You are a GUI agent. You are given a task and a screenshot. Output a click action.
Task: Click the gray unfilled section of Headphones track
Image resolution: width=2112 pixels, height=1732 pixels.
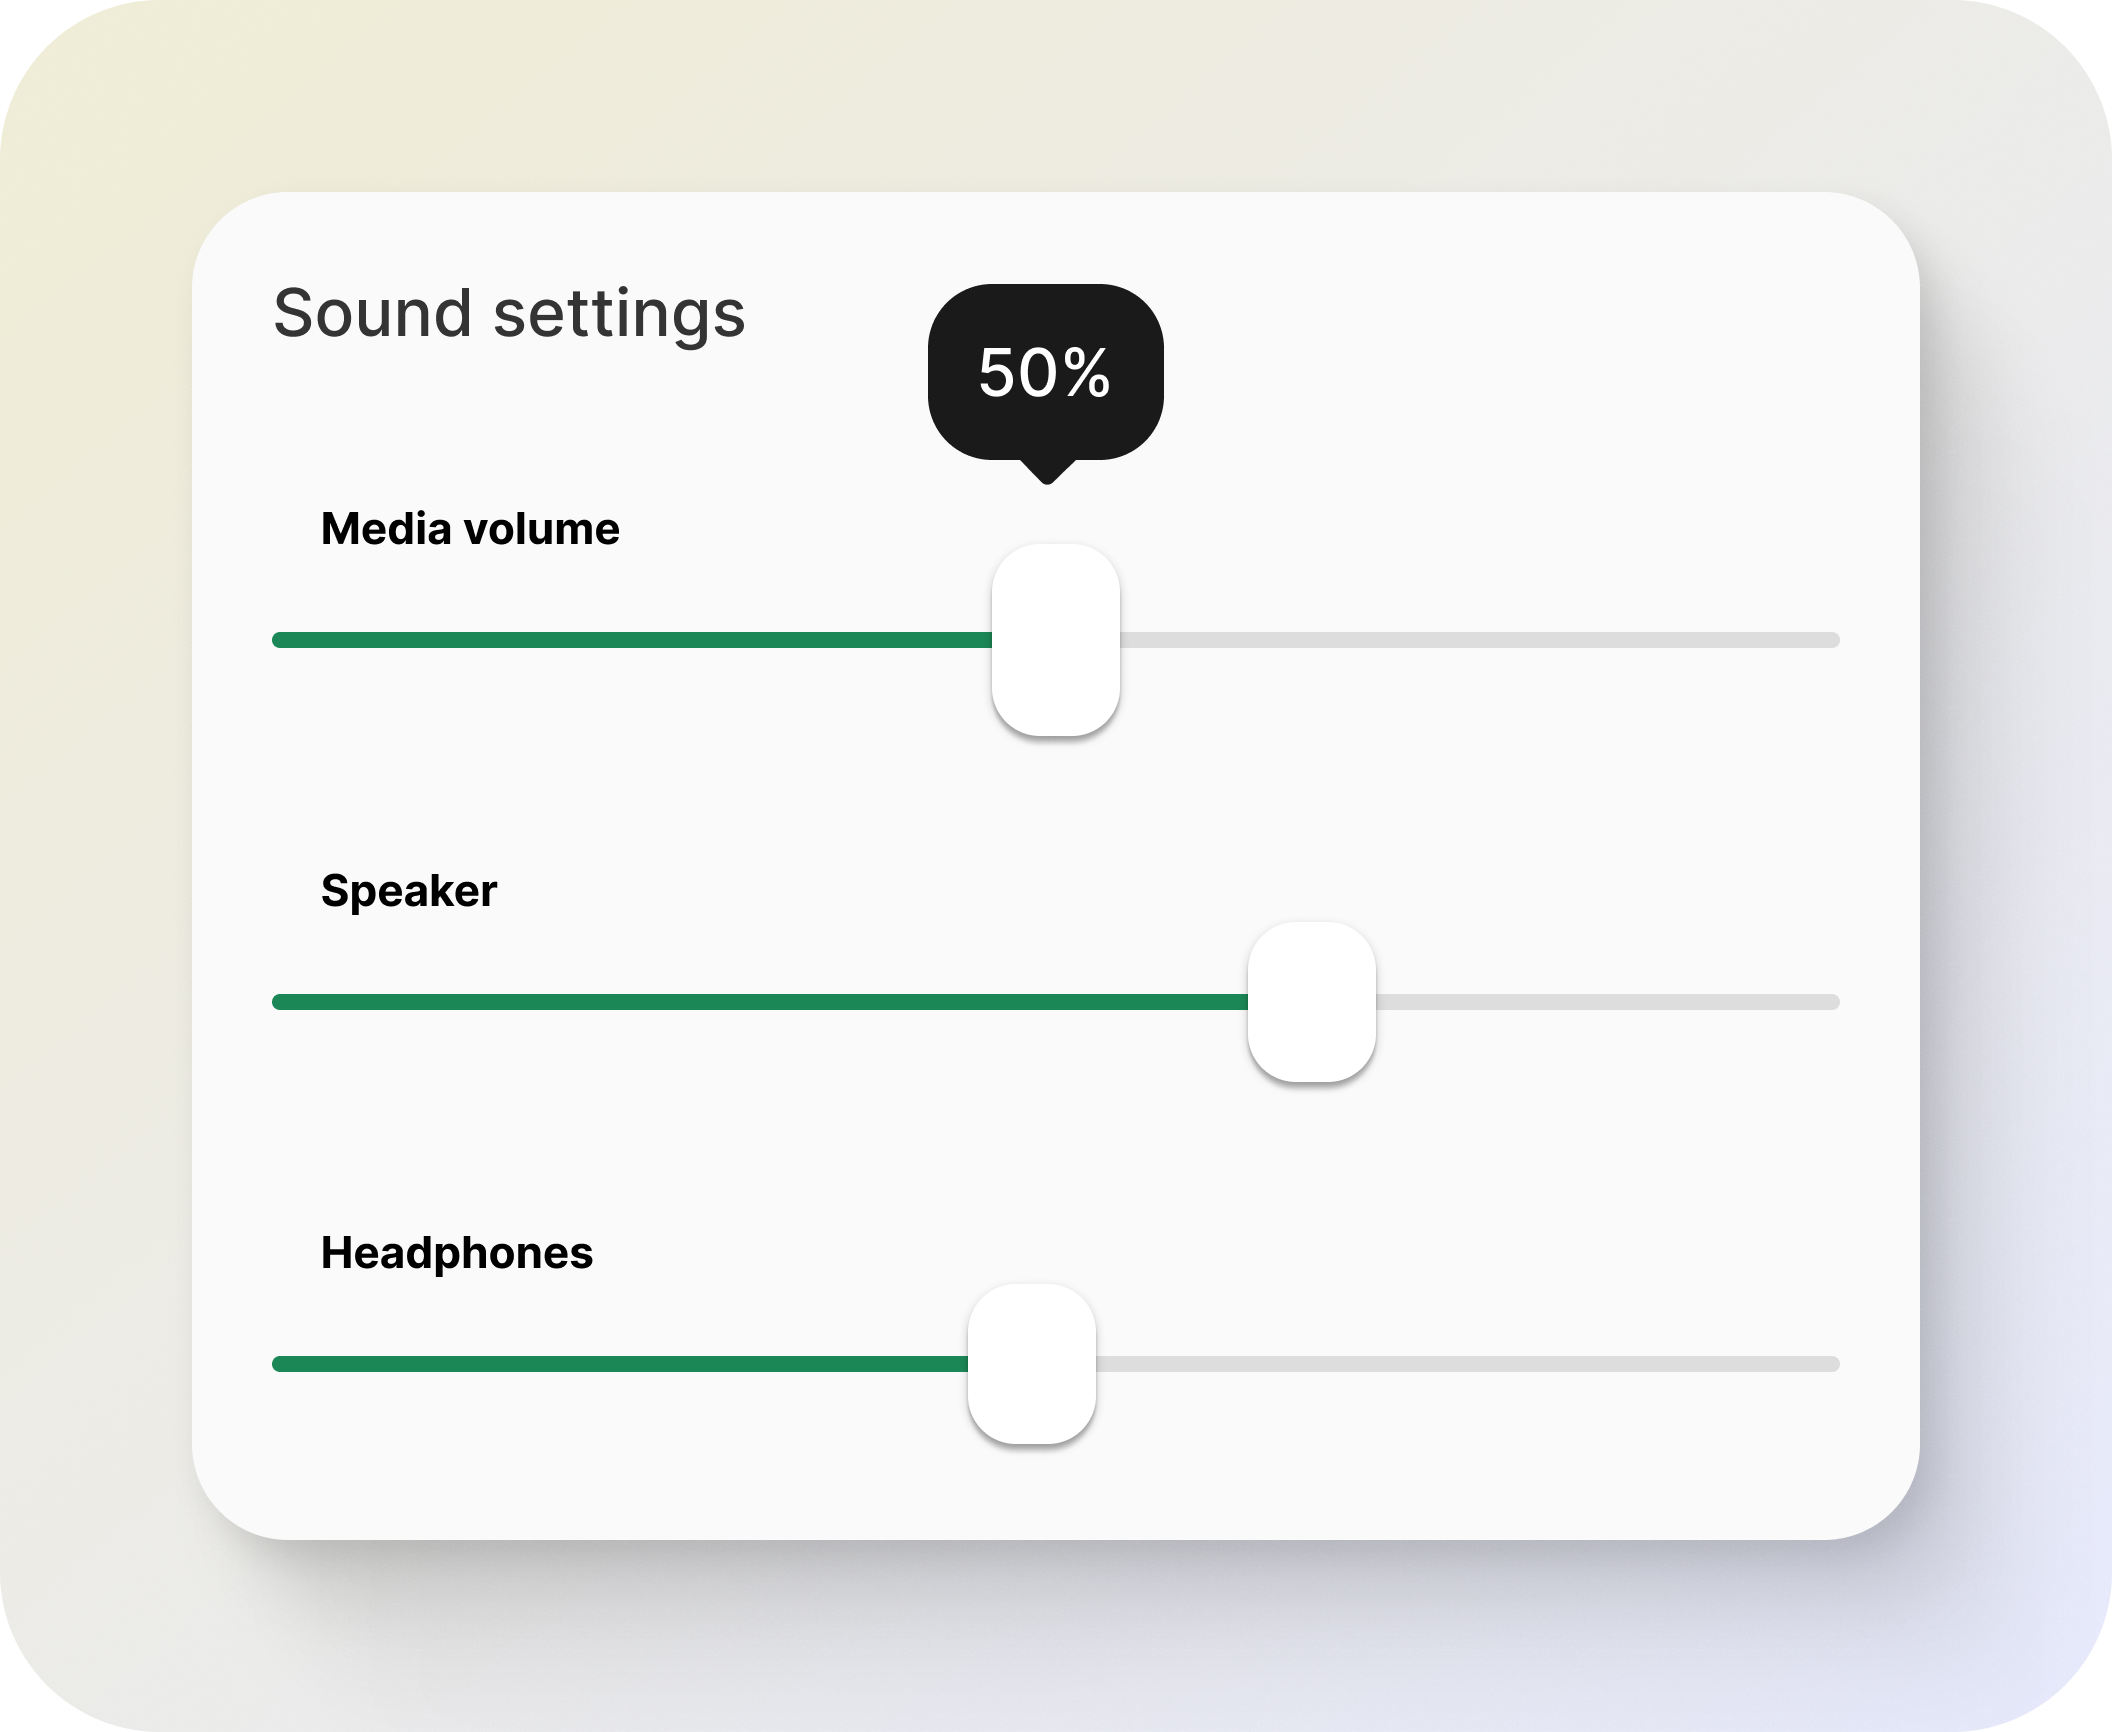pyautogui.click(x=1465, y=1364)
